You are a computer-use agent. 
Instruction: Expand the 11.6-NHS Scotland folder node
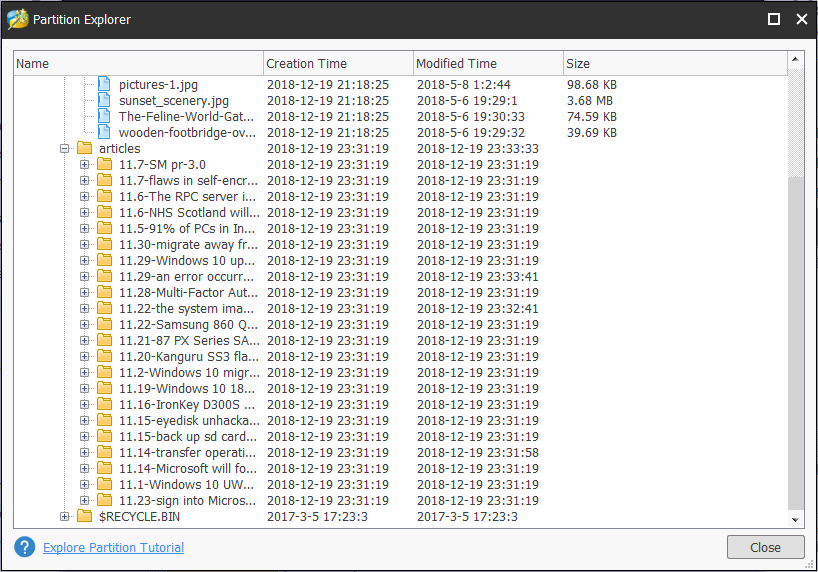tap(85, 213)
